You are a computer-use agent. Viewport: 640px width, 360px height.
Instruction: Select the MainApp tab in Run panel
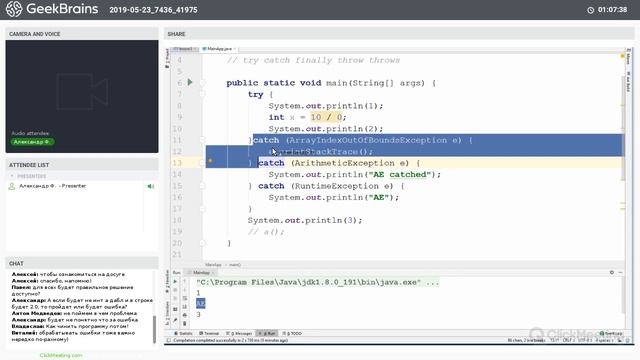pos(201,272)
